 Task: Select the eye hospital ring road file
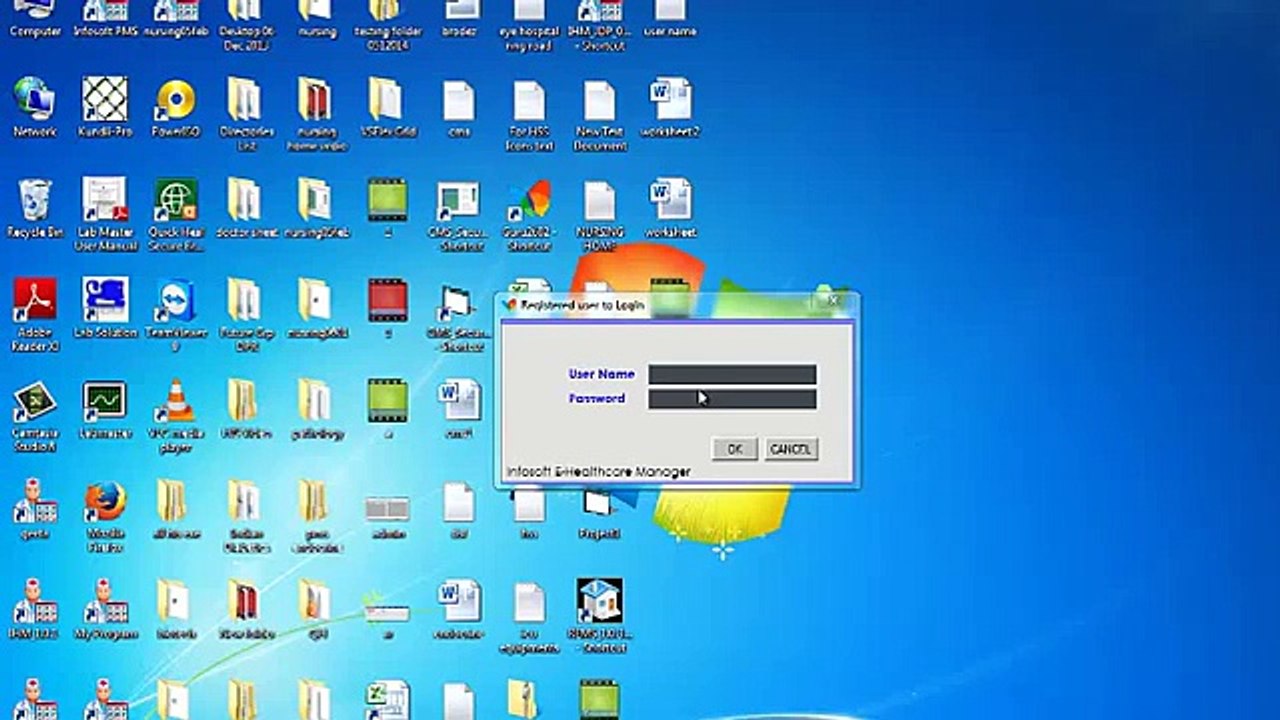(x=529, y=24)
